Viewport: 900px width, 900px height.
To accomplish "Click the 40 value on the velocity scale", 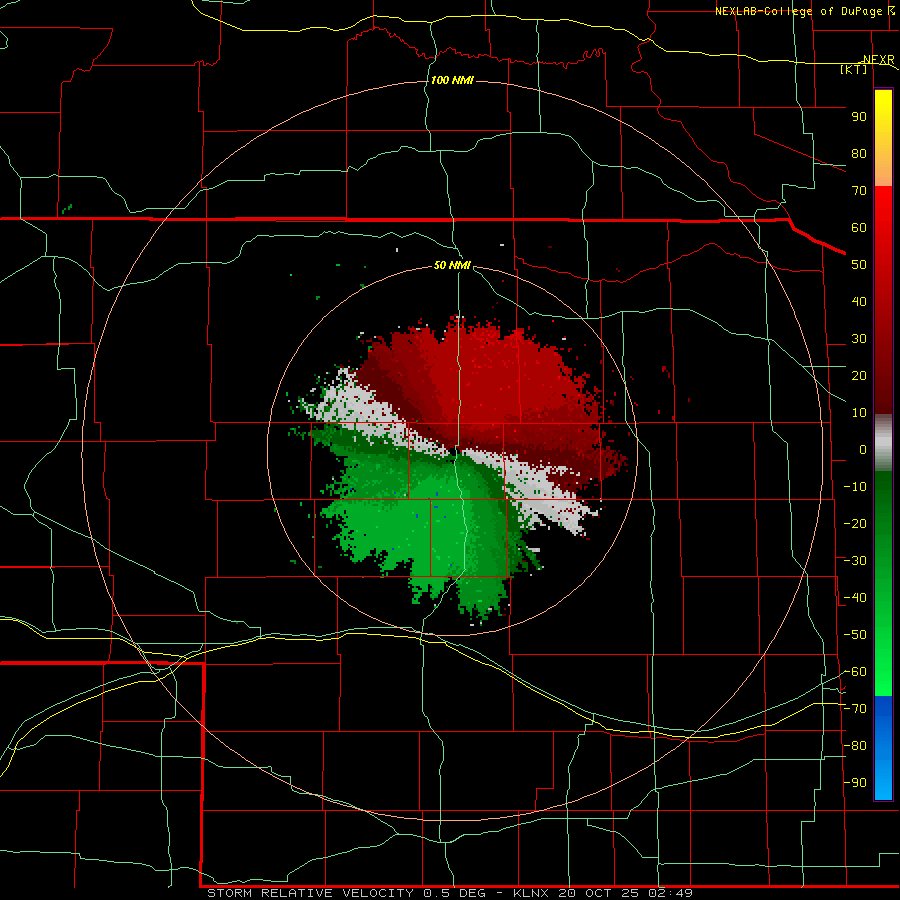I will coord(859,301).
